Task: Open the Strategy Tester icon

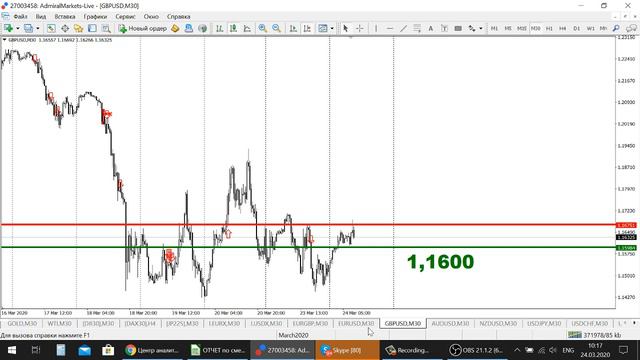Action: (106, 28)
